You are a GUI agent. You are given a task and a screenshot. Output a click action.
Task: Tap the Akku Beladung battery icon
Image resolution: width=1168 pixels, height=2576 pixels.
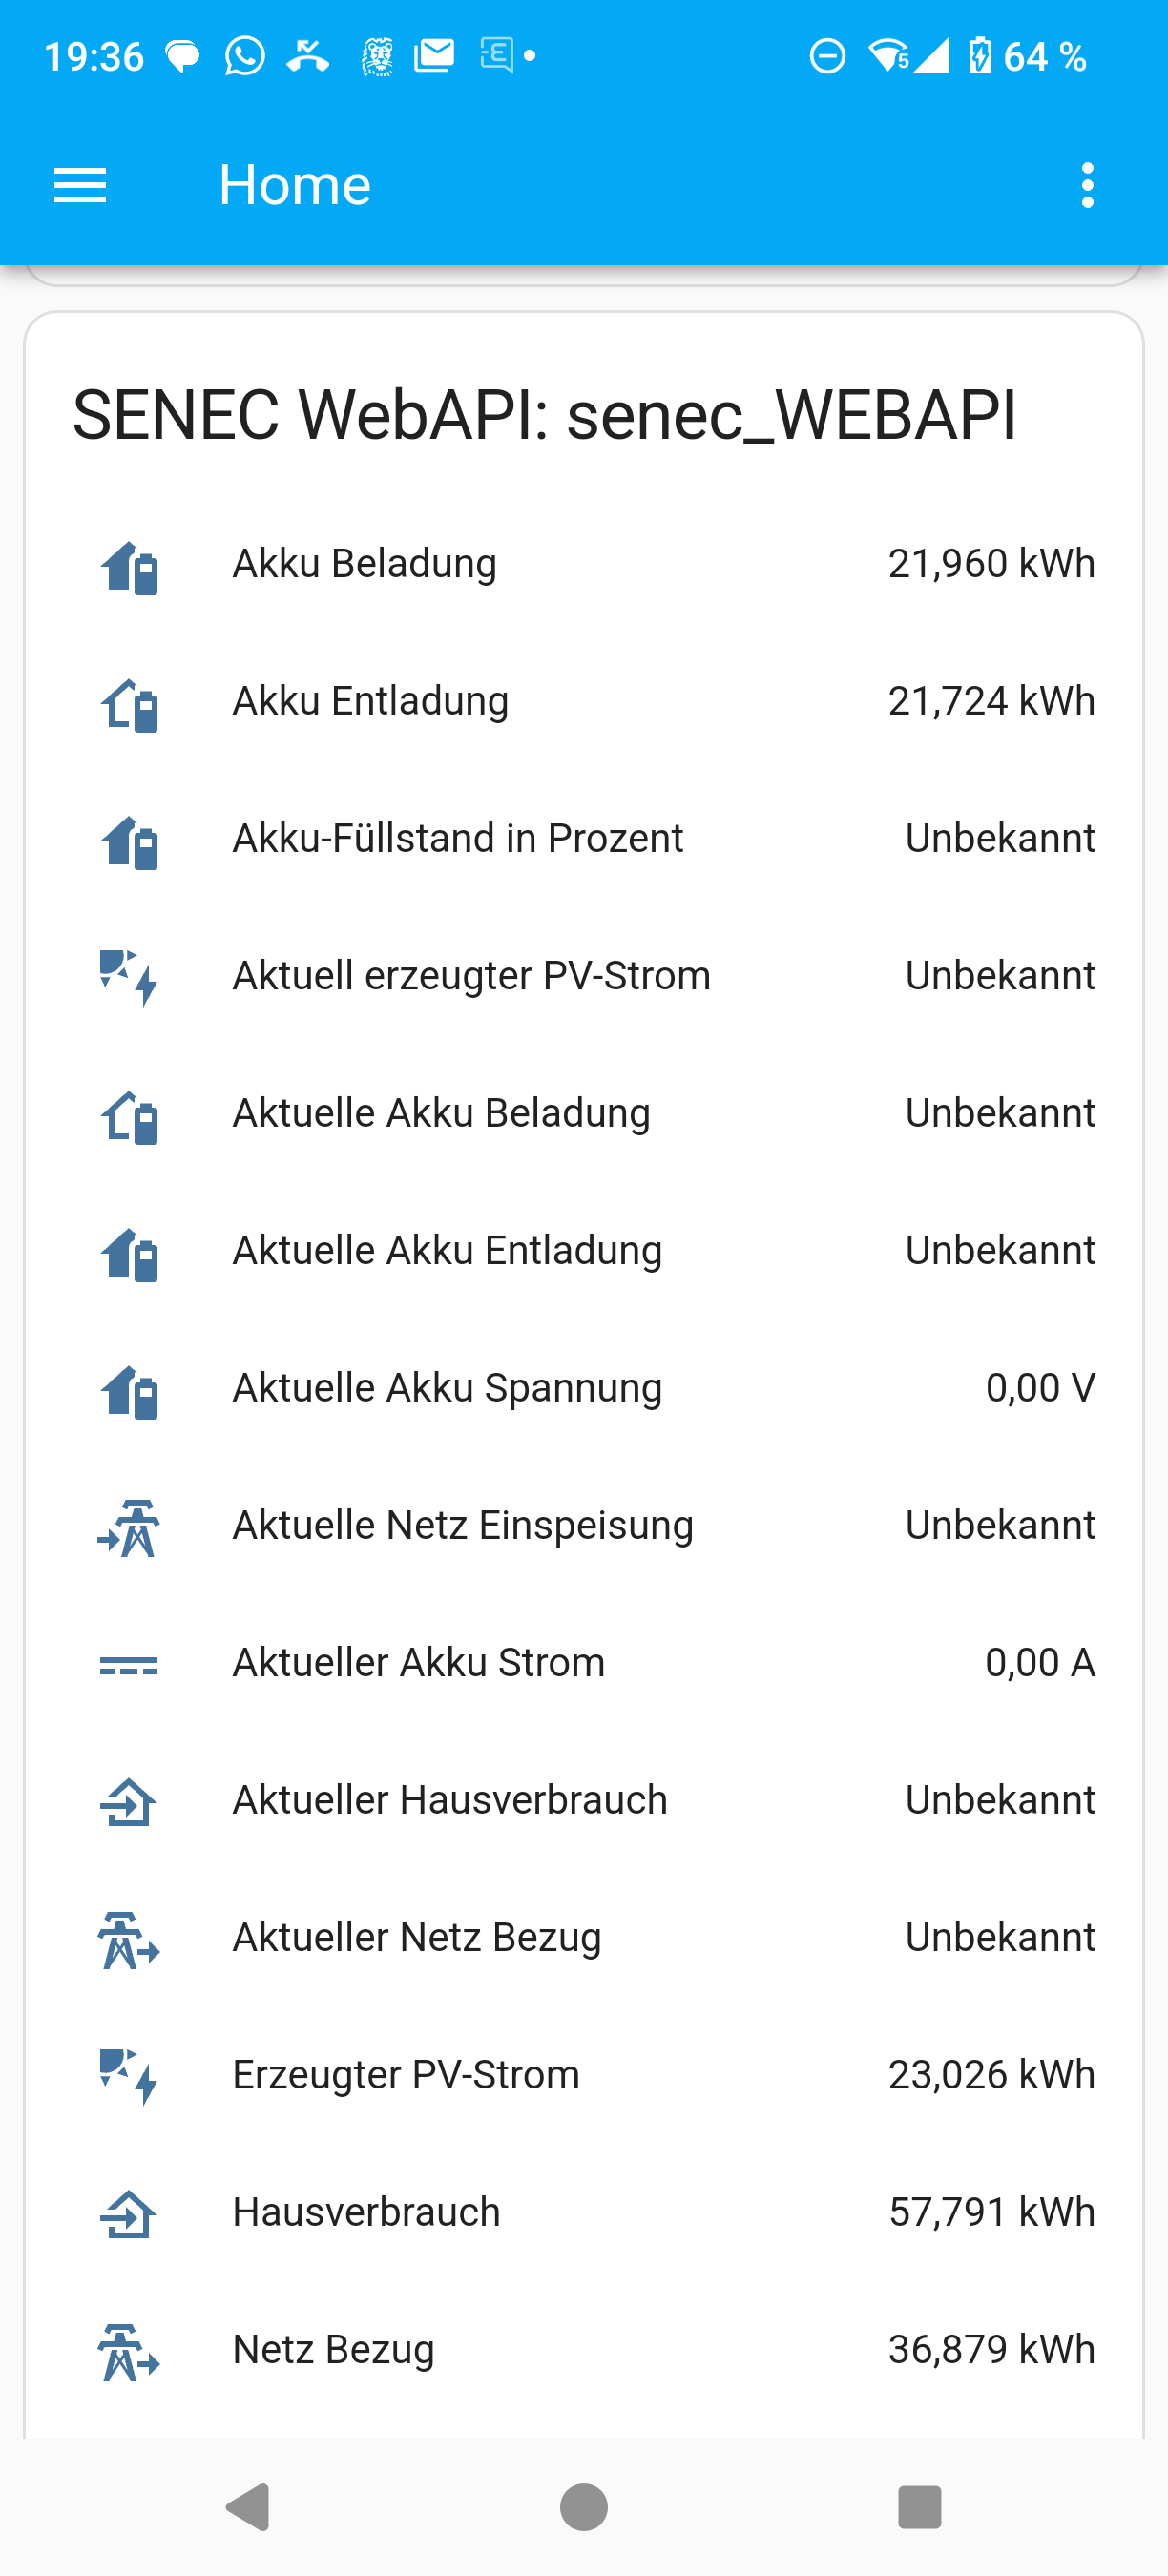click(129, 566)
